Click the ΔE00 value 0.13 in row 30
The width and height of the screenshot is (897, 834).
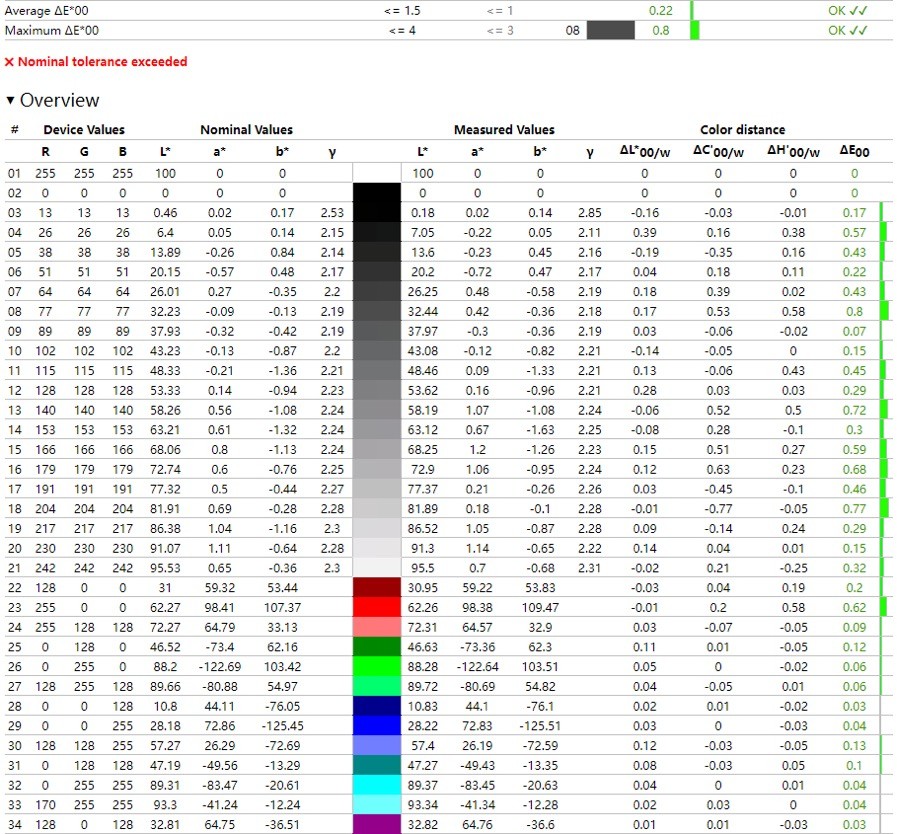coord(854,745)
